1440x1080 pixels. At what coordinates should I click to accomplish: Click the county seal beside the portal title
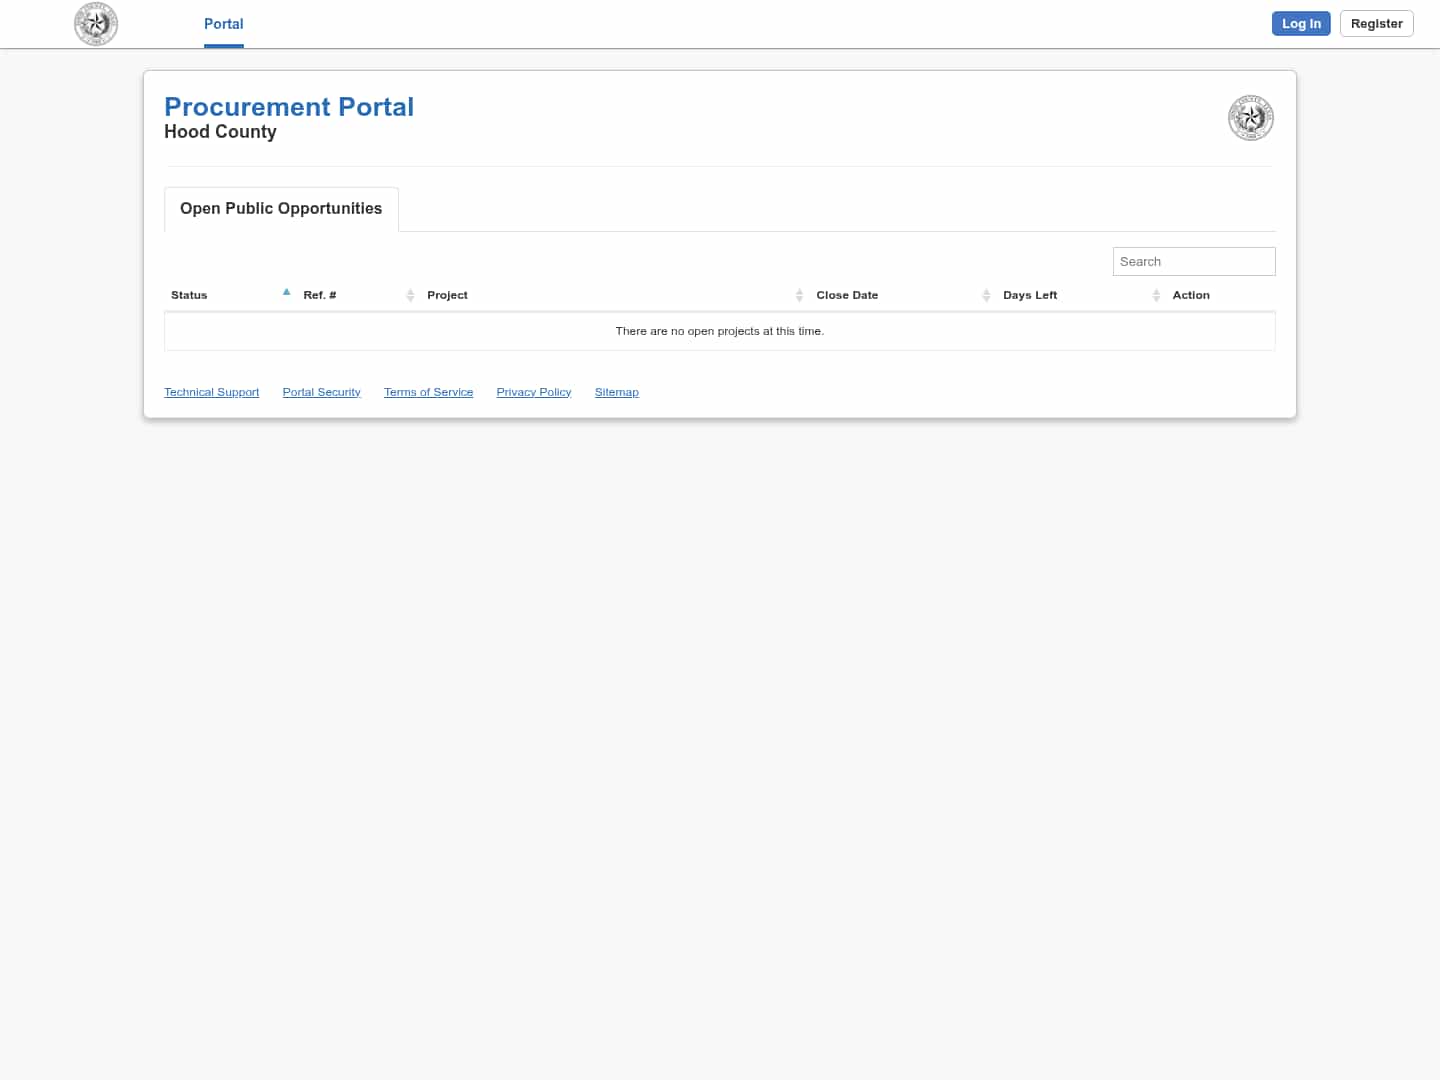pos(1250,117)
